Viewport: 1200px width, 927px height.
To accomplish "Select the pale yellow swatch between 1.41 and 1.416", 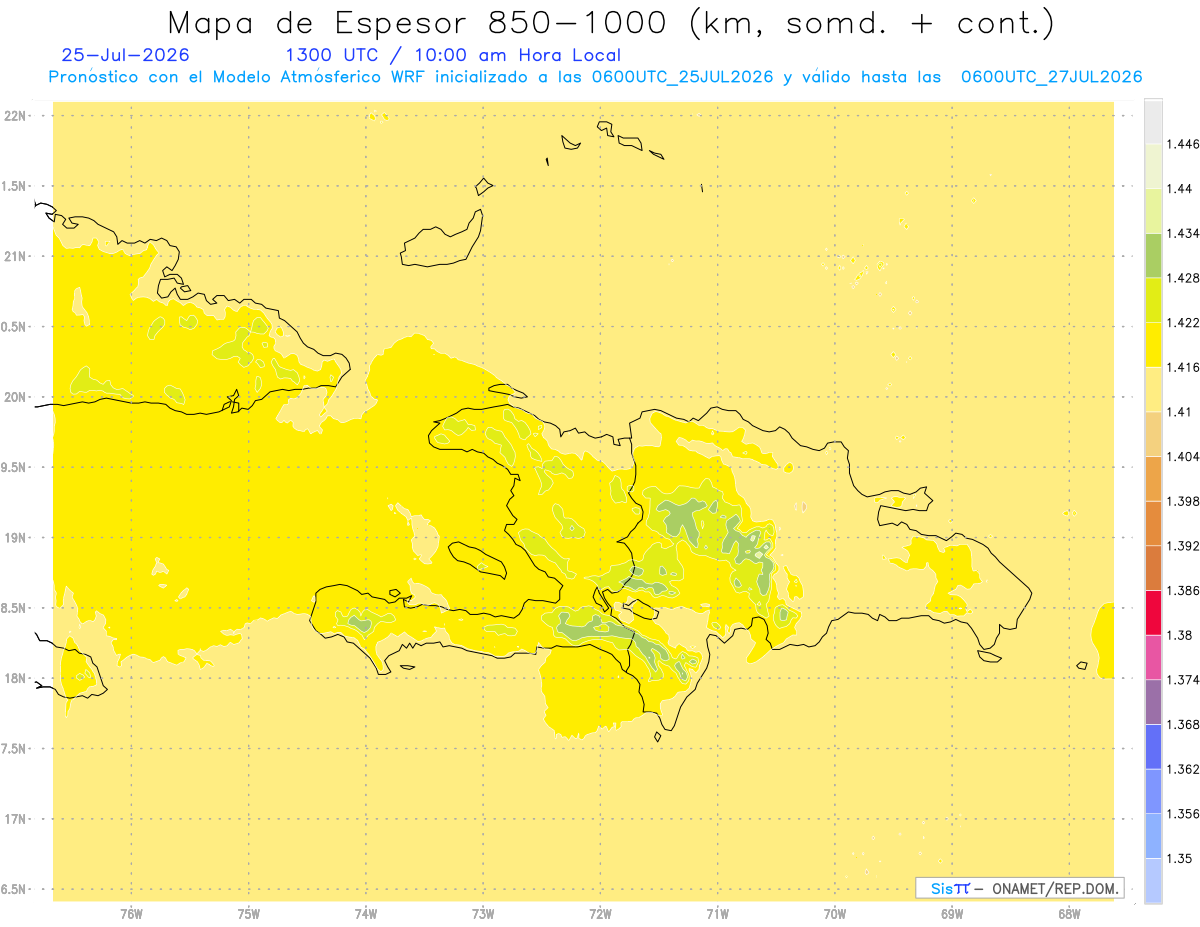I will [x=1153, y=390].
